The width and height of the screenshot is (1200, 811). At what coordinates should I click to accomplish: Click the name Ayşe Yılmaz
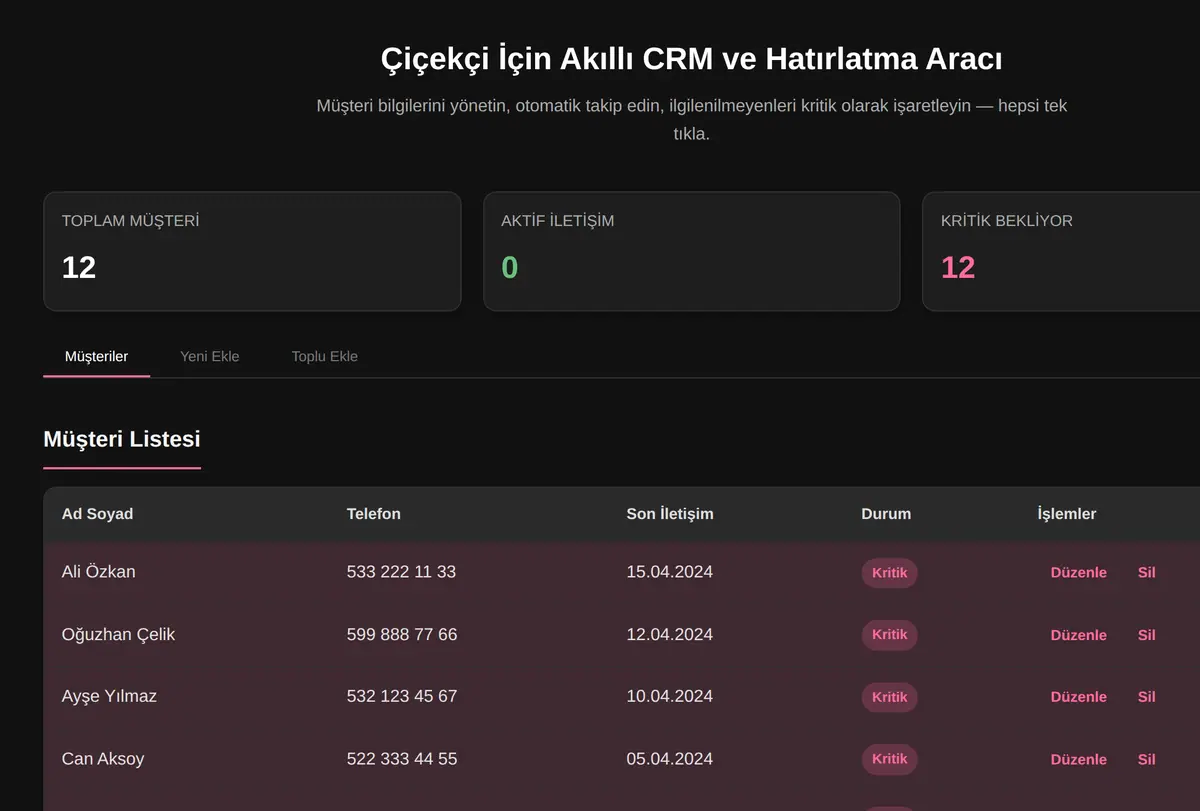click(109, 696)
